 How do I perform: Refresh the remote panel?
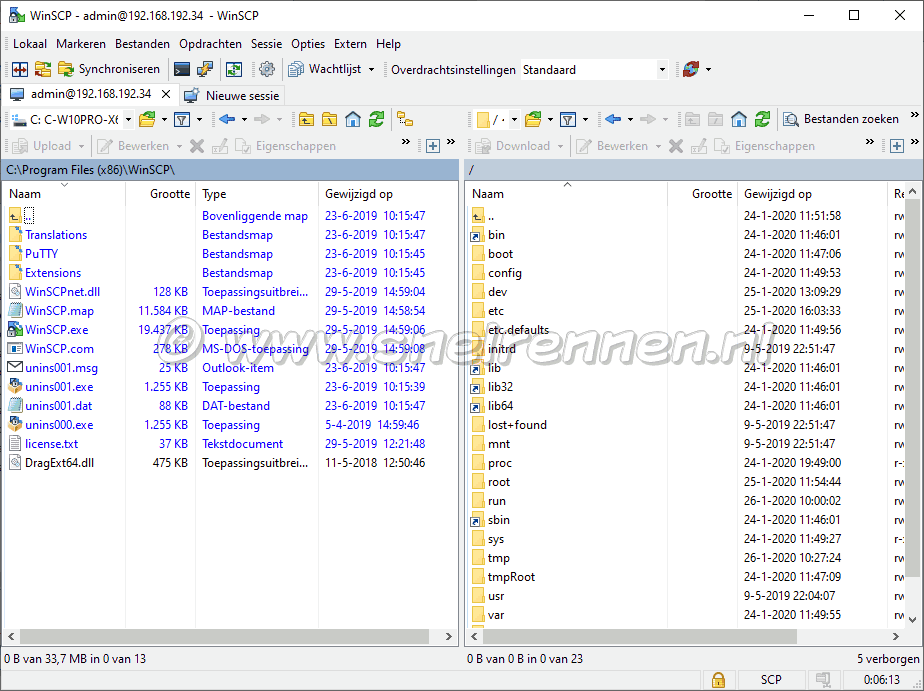pos(762,120)
